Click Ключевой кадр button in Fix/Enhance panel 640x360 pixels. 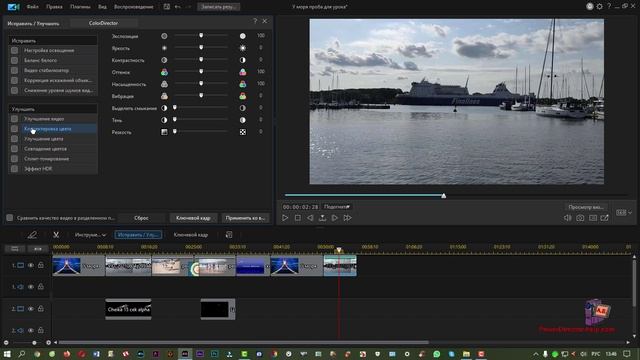point(193,218)
